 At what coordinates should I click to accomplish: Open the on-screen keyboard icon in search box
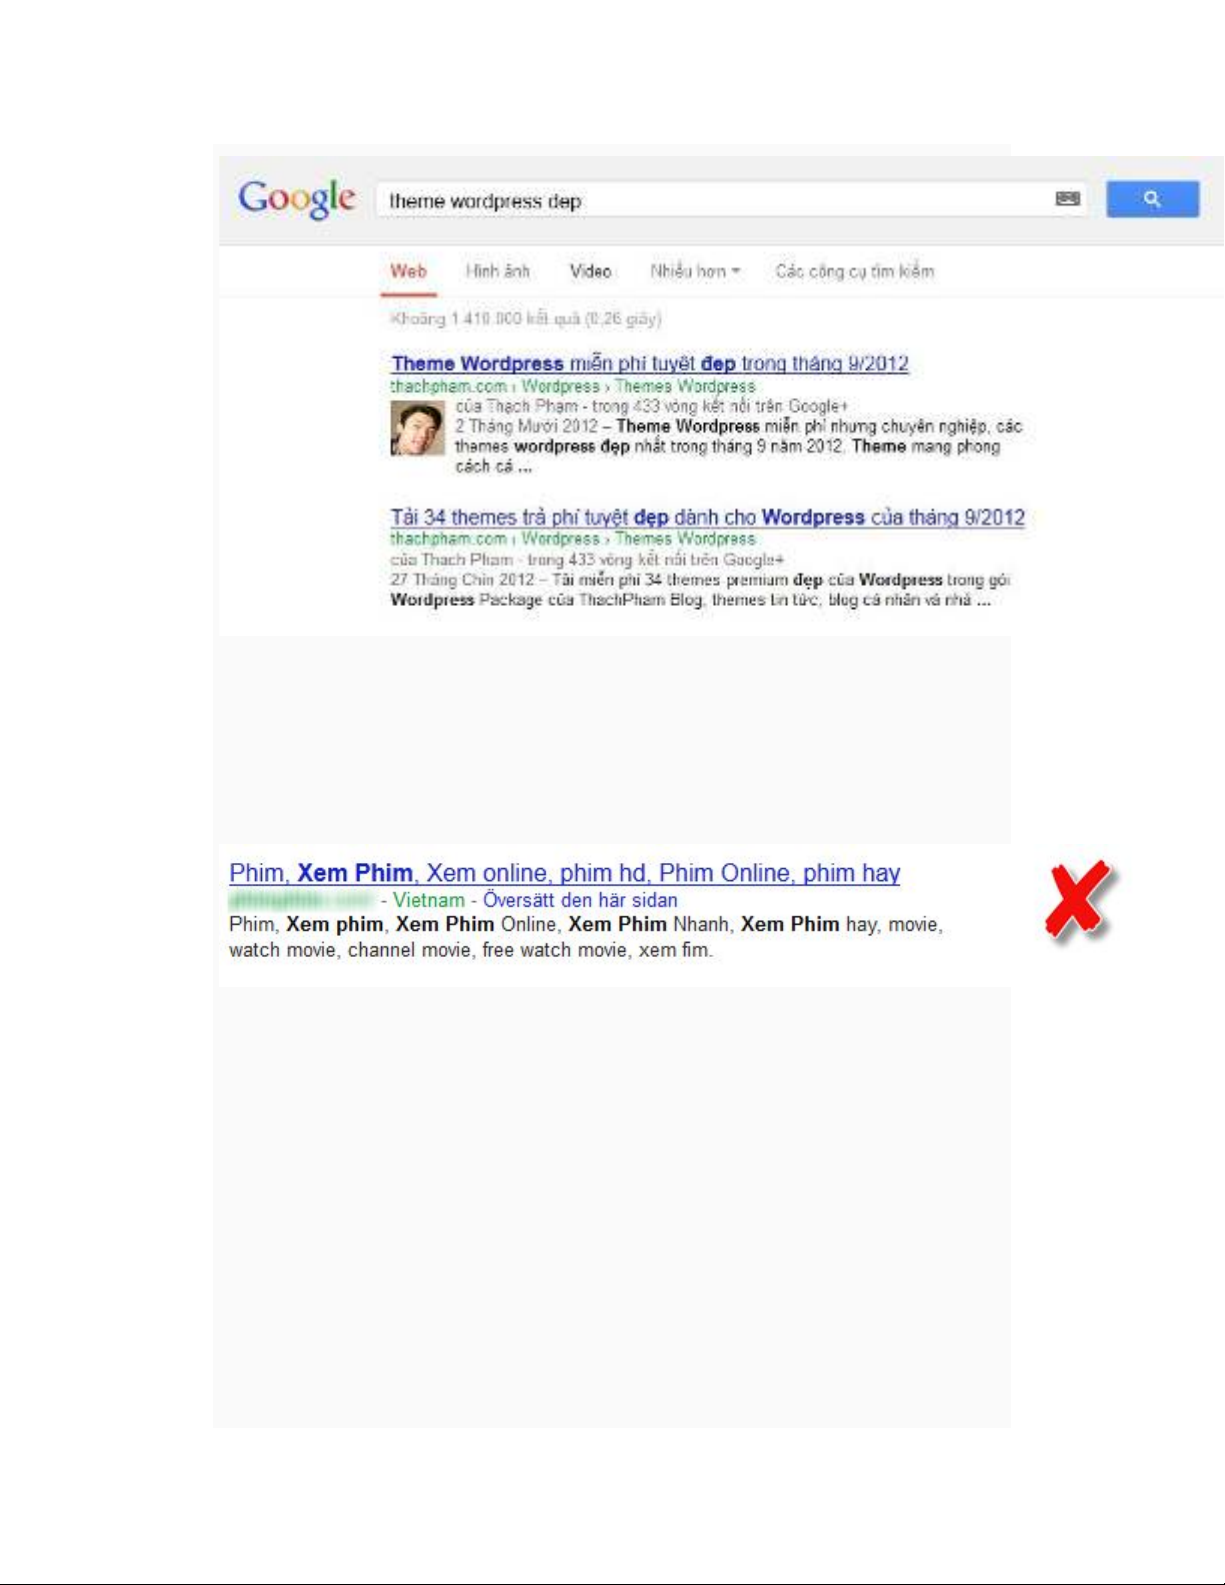point(1067,199)
